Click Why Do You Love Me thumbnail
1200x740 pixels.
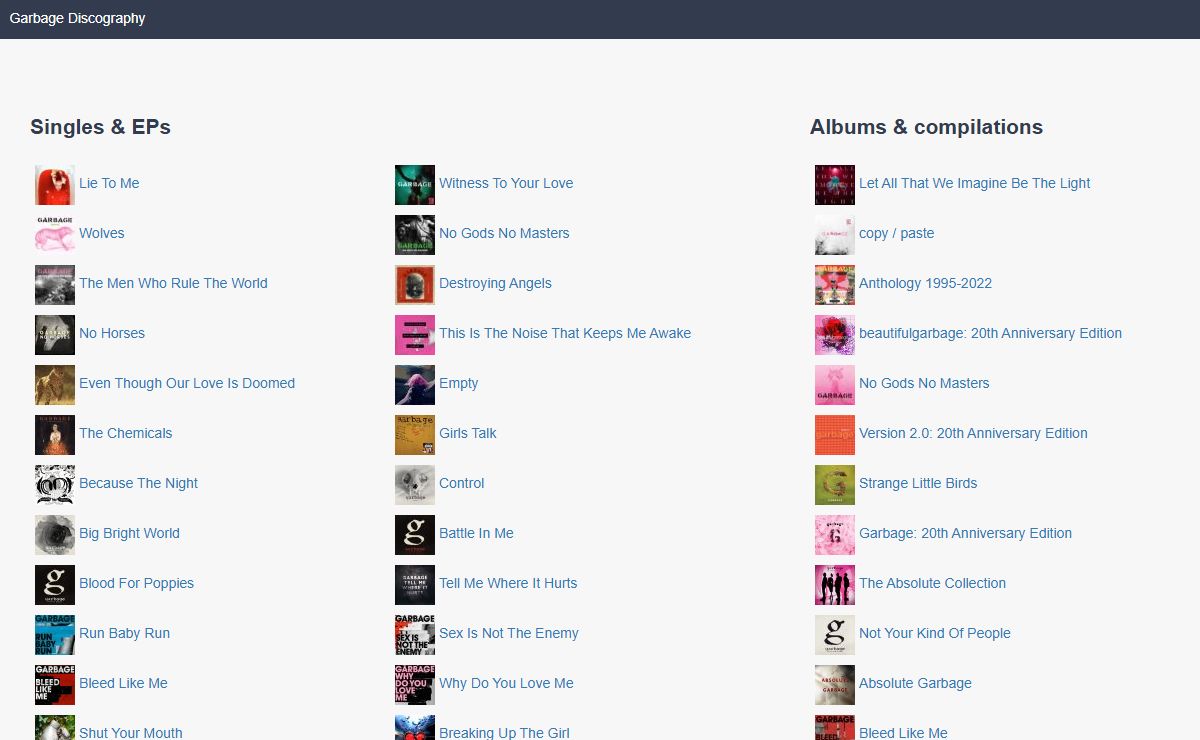(x=415, y=685)
